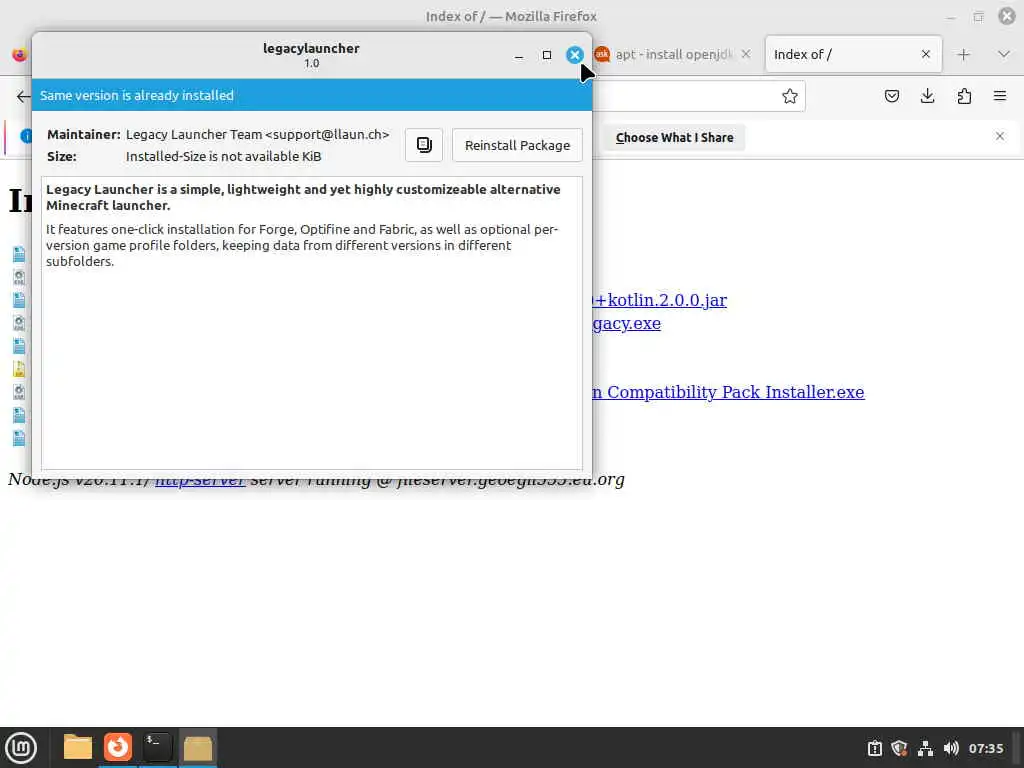This screenshot has height=768, width=1024.
Task: Click the yellow archive file icon in listing
Action: coord(19,369)
